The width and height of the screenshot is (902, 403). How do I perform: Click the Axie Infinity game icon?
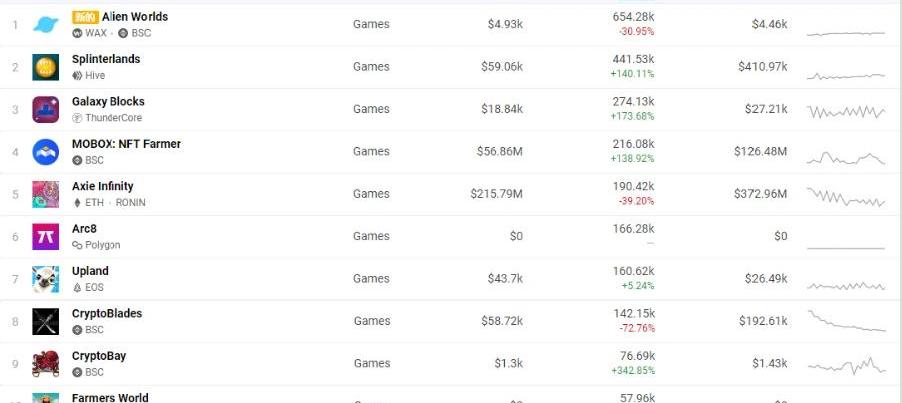tap(45, 194)
